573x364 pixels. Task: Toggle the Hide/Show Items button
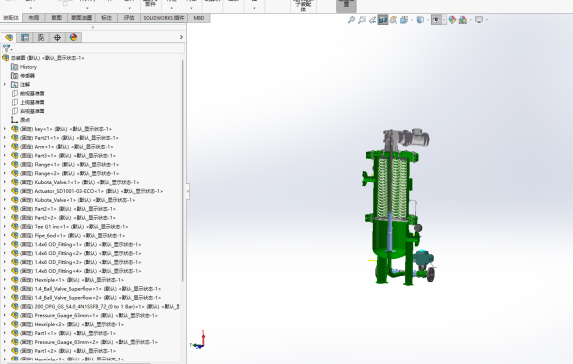(x=436, y=20)
